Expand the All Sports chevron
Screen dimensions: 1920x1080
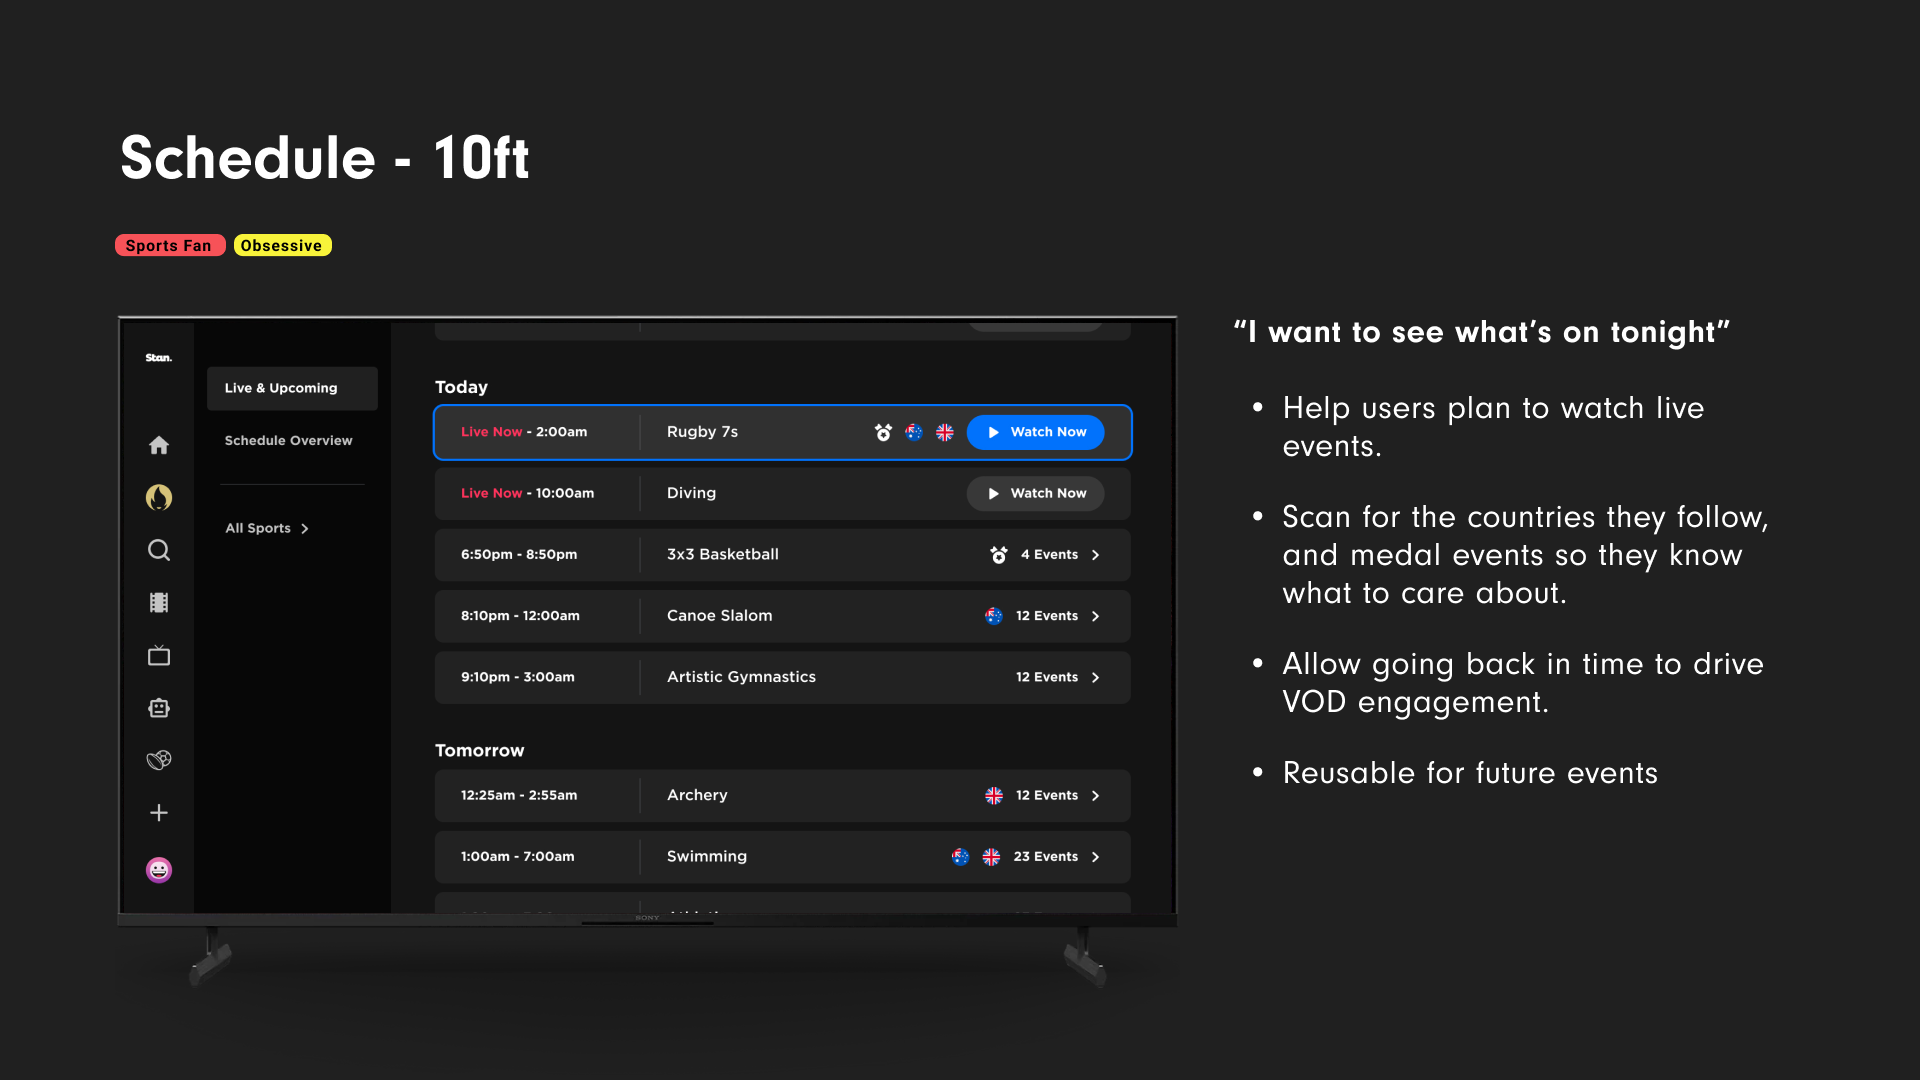point(305,529)
